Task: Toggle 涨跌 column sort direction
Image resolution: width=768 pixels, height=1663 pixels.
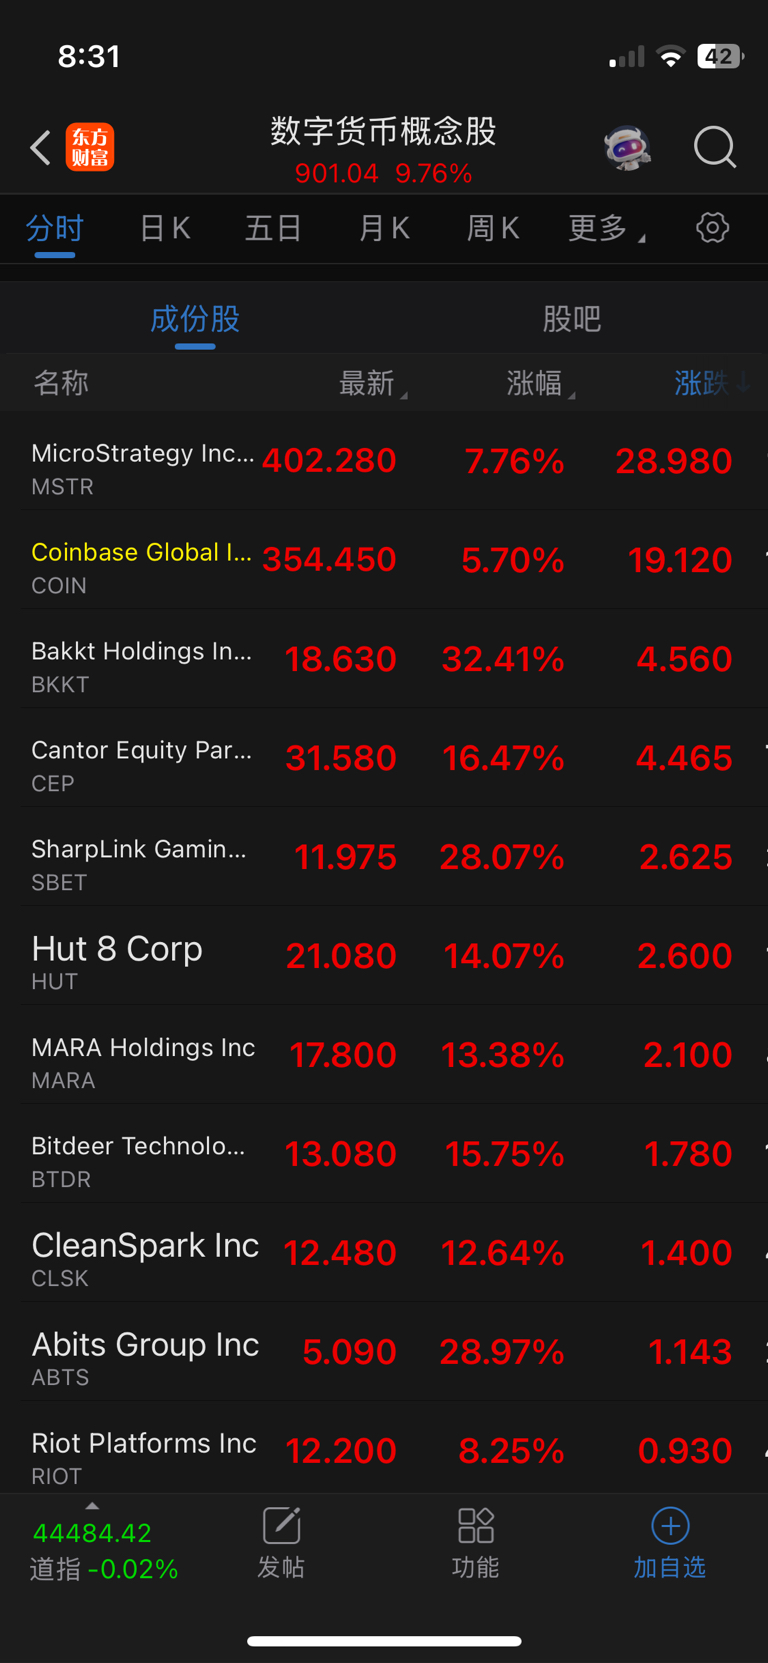Action: pos(712,383)
